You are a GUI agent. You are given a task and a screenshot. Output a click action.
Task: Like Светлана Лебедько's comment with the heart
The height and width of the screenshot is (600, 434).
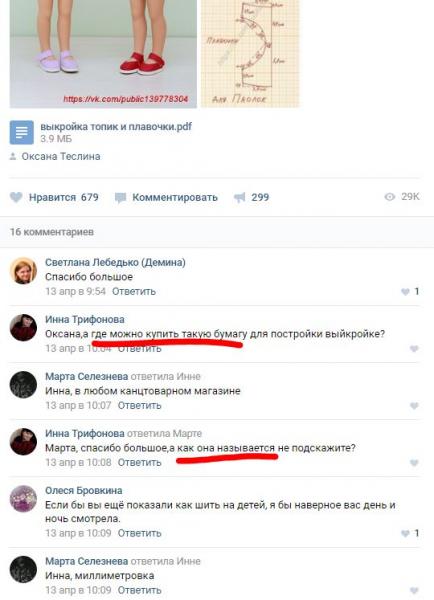click(x=405, y=292)
